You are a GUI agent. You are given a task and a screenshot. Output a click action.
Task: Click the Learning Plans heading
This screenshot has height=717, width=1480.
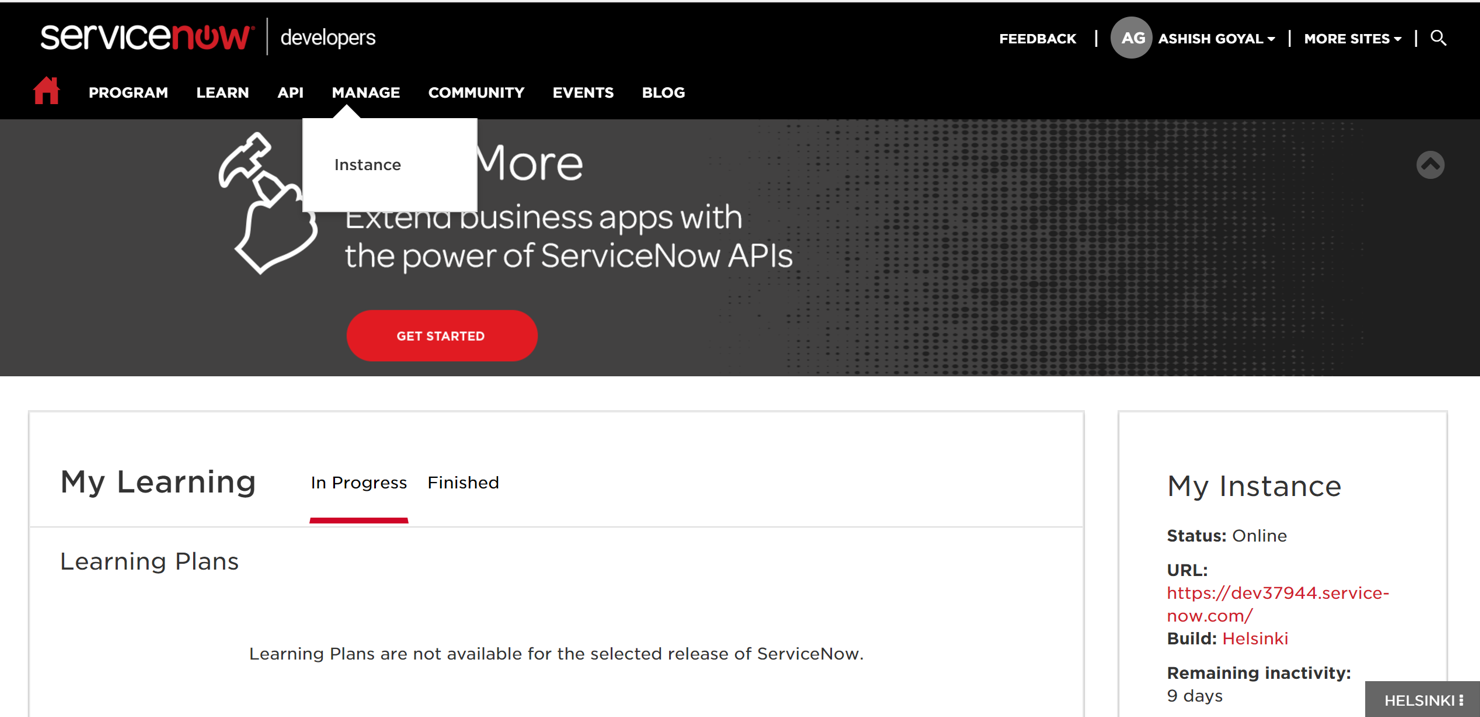click(149, 562)
